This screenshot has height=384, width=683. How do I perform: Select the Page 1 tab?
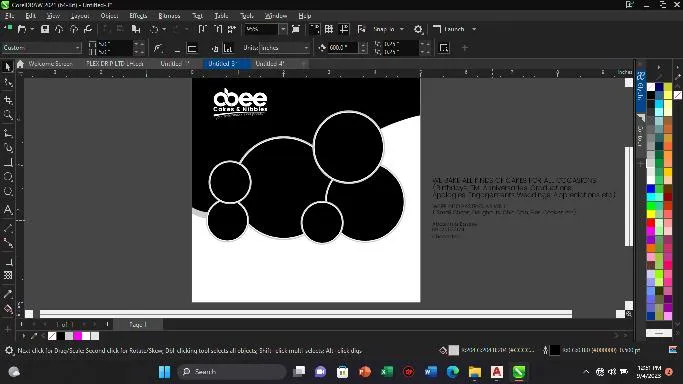coord(138,324)
